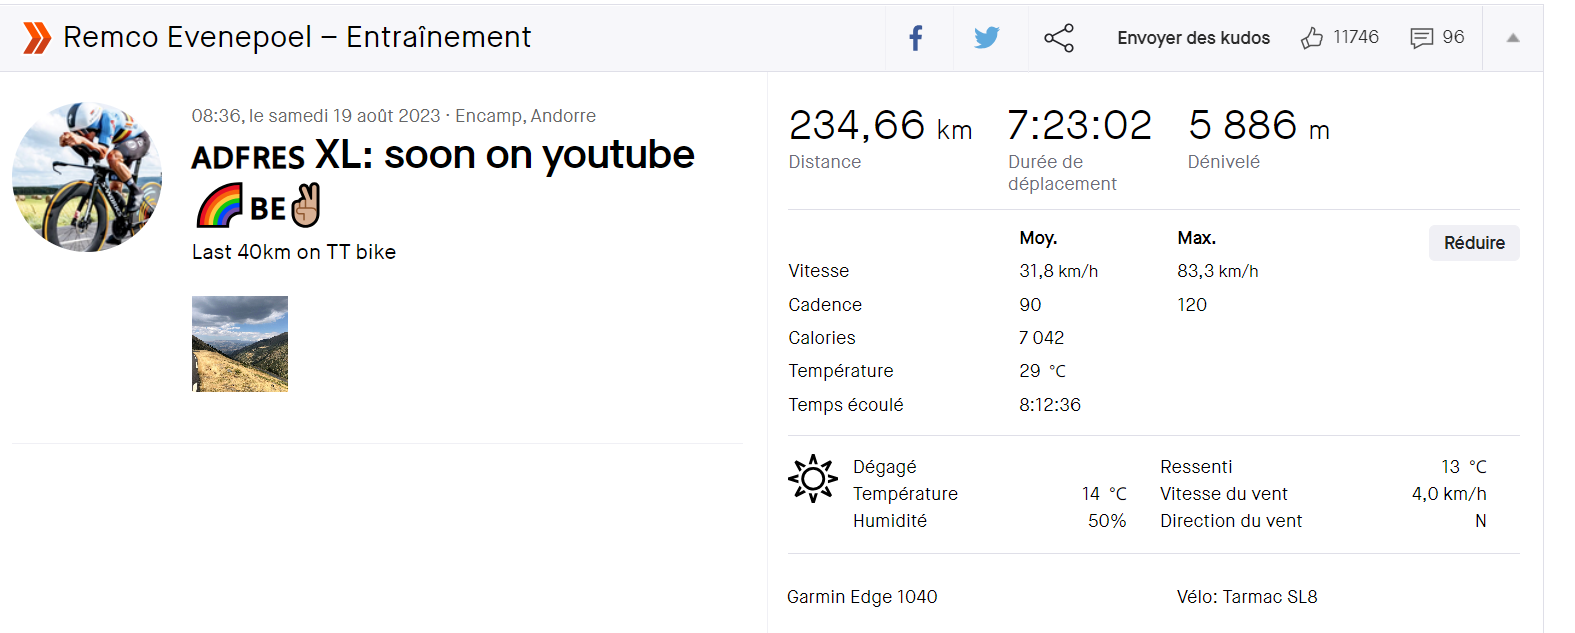1575x633 pixels.
Task: Open the comments bubble icon
Action: point(1421,38)
